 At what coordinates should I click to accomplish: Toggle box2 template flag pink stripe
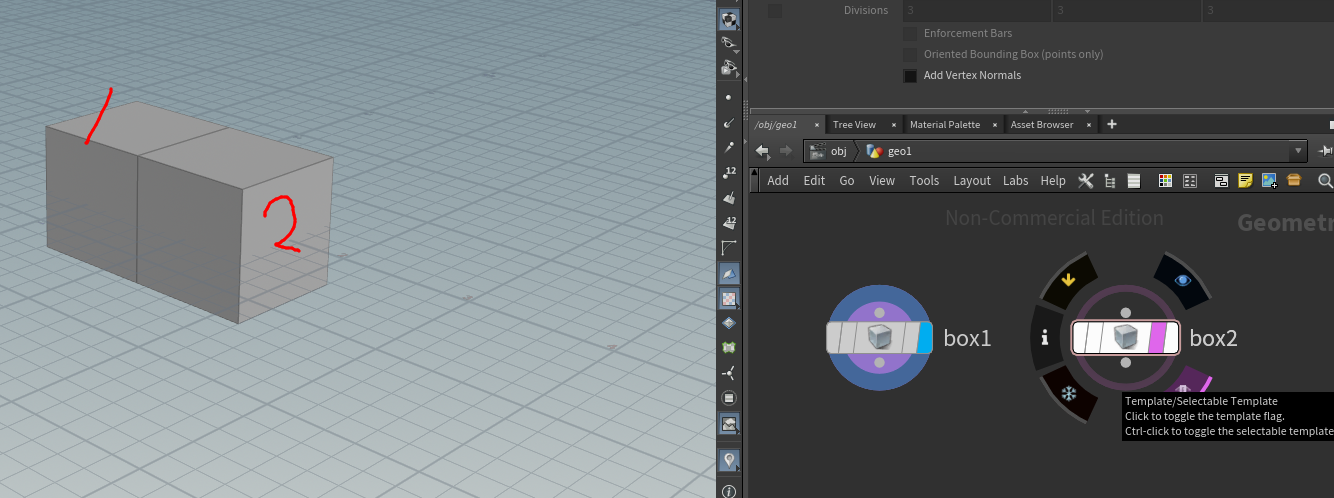[x=1157, y=338]
